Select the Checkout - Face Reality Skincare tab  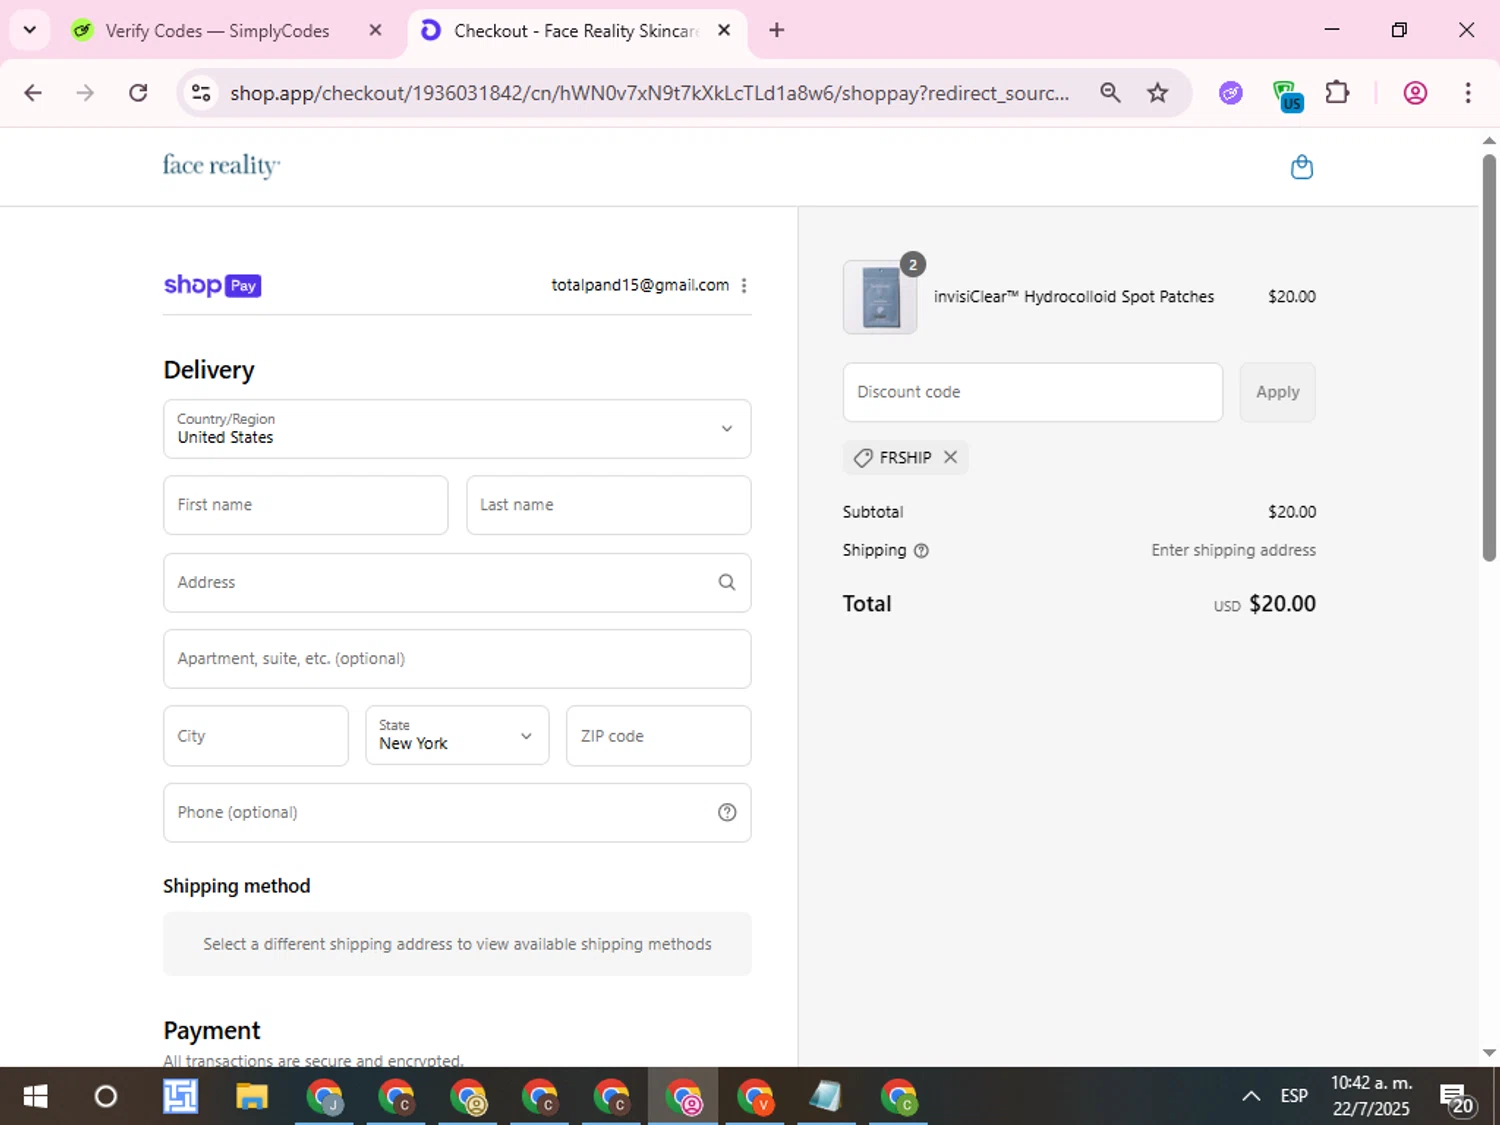click(x=575, y=31)
